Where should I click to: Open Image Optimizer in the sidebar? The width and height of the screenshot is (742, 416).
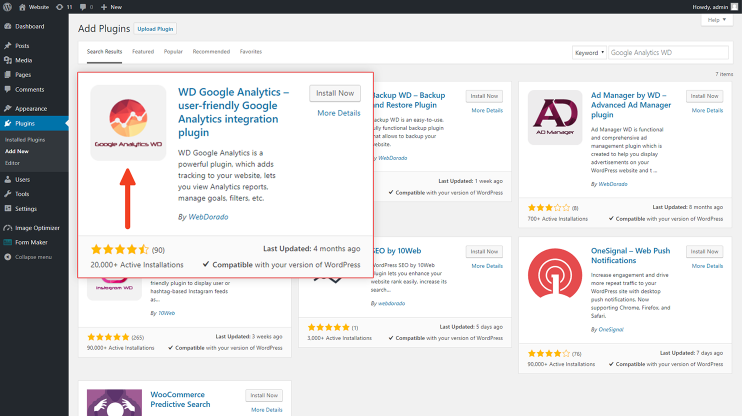tap(34, 228)
